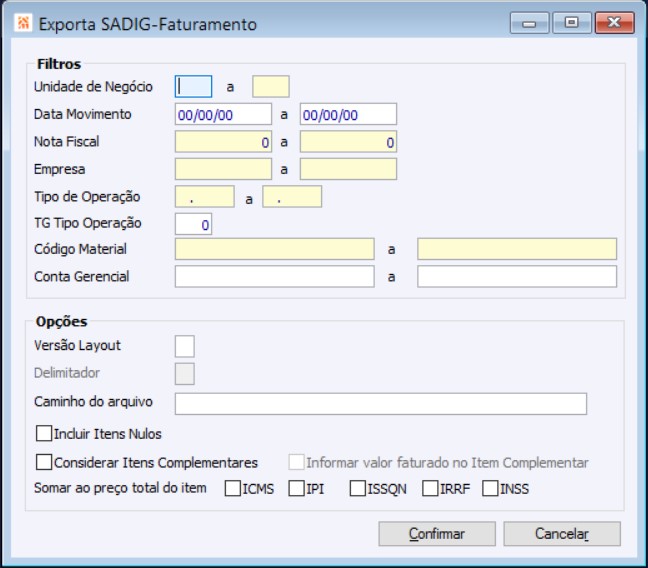Select the Código Material end field

517,249
